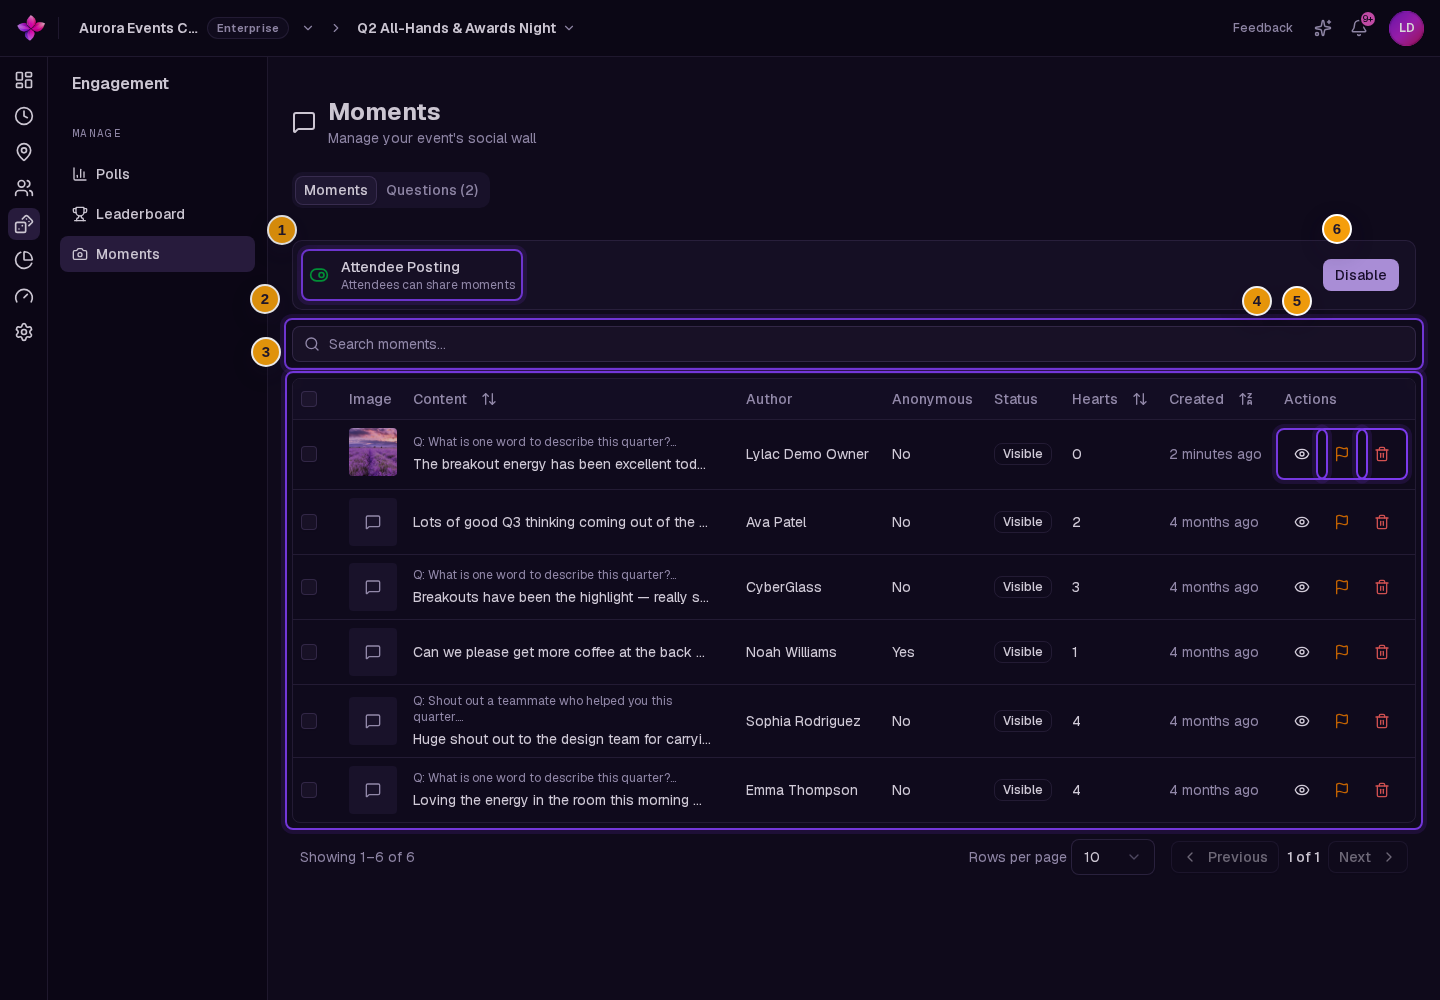Image resolution: width=1440 pixels, height=1000 pixels.
Task: Open the settings gear icon in sidebar
Action: [x=24, y=332]
